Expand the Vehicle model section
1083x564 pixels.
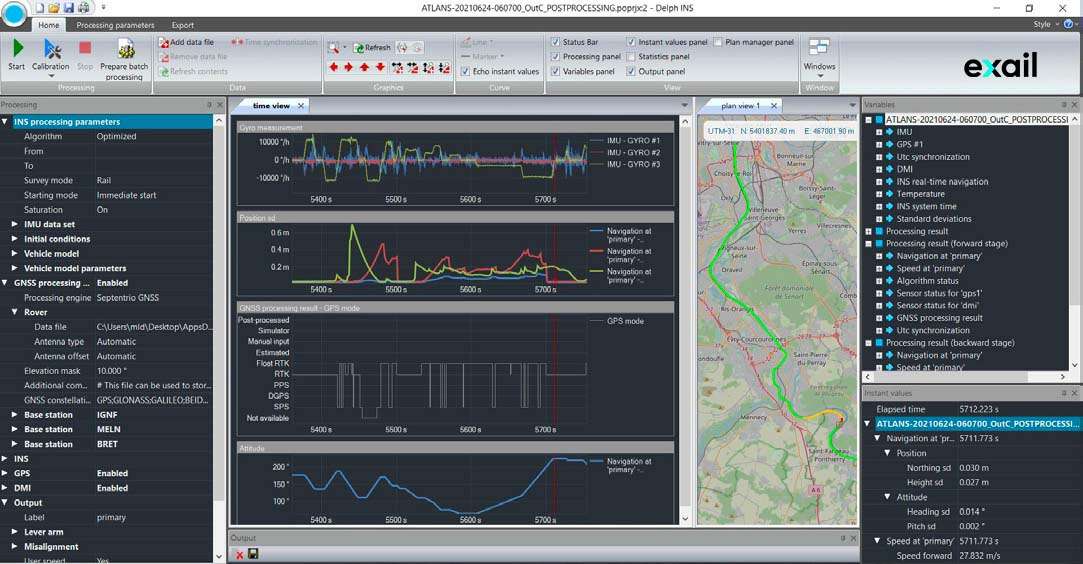[x=14, y=254]
